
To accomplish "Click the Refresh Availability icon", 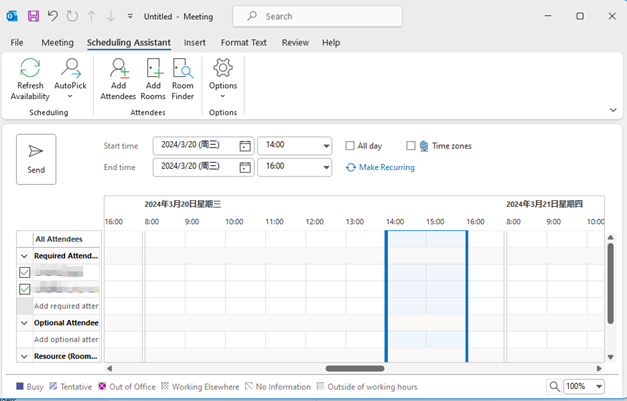I will tap(30, 70).
